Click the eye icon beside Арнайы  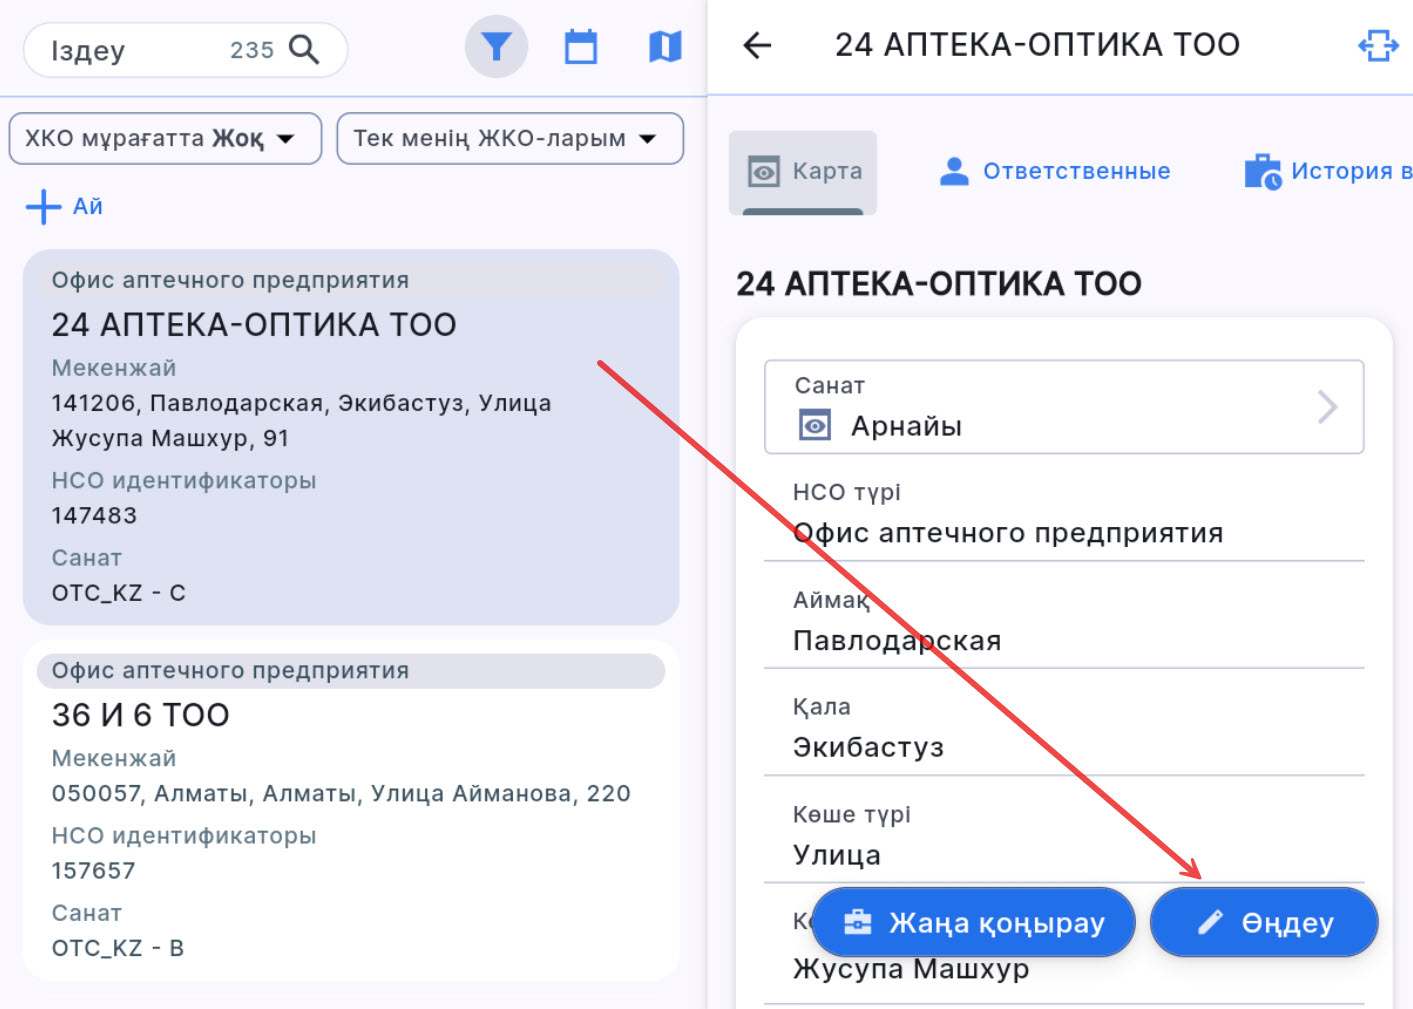pos(815,426)
